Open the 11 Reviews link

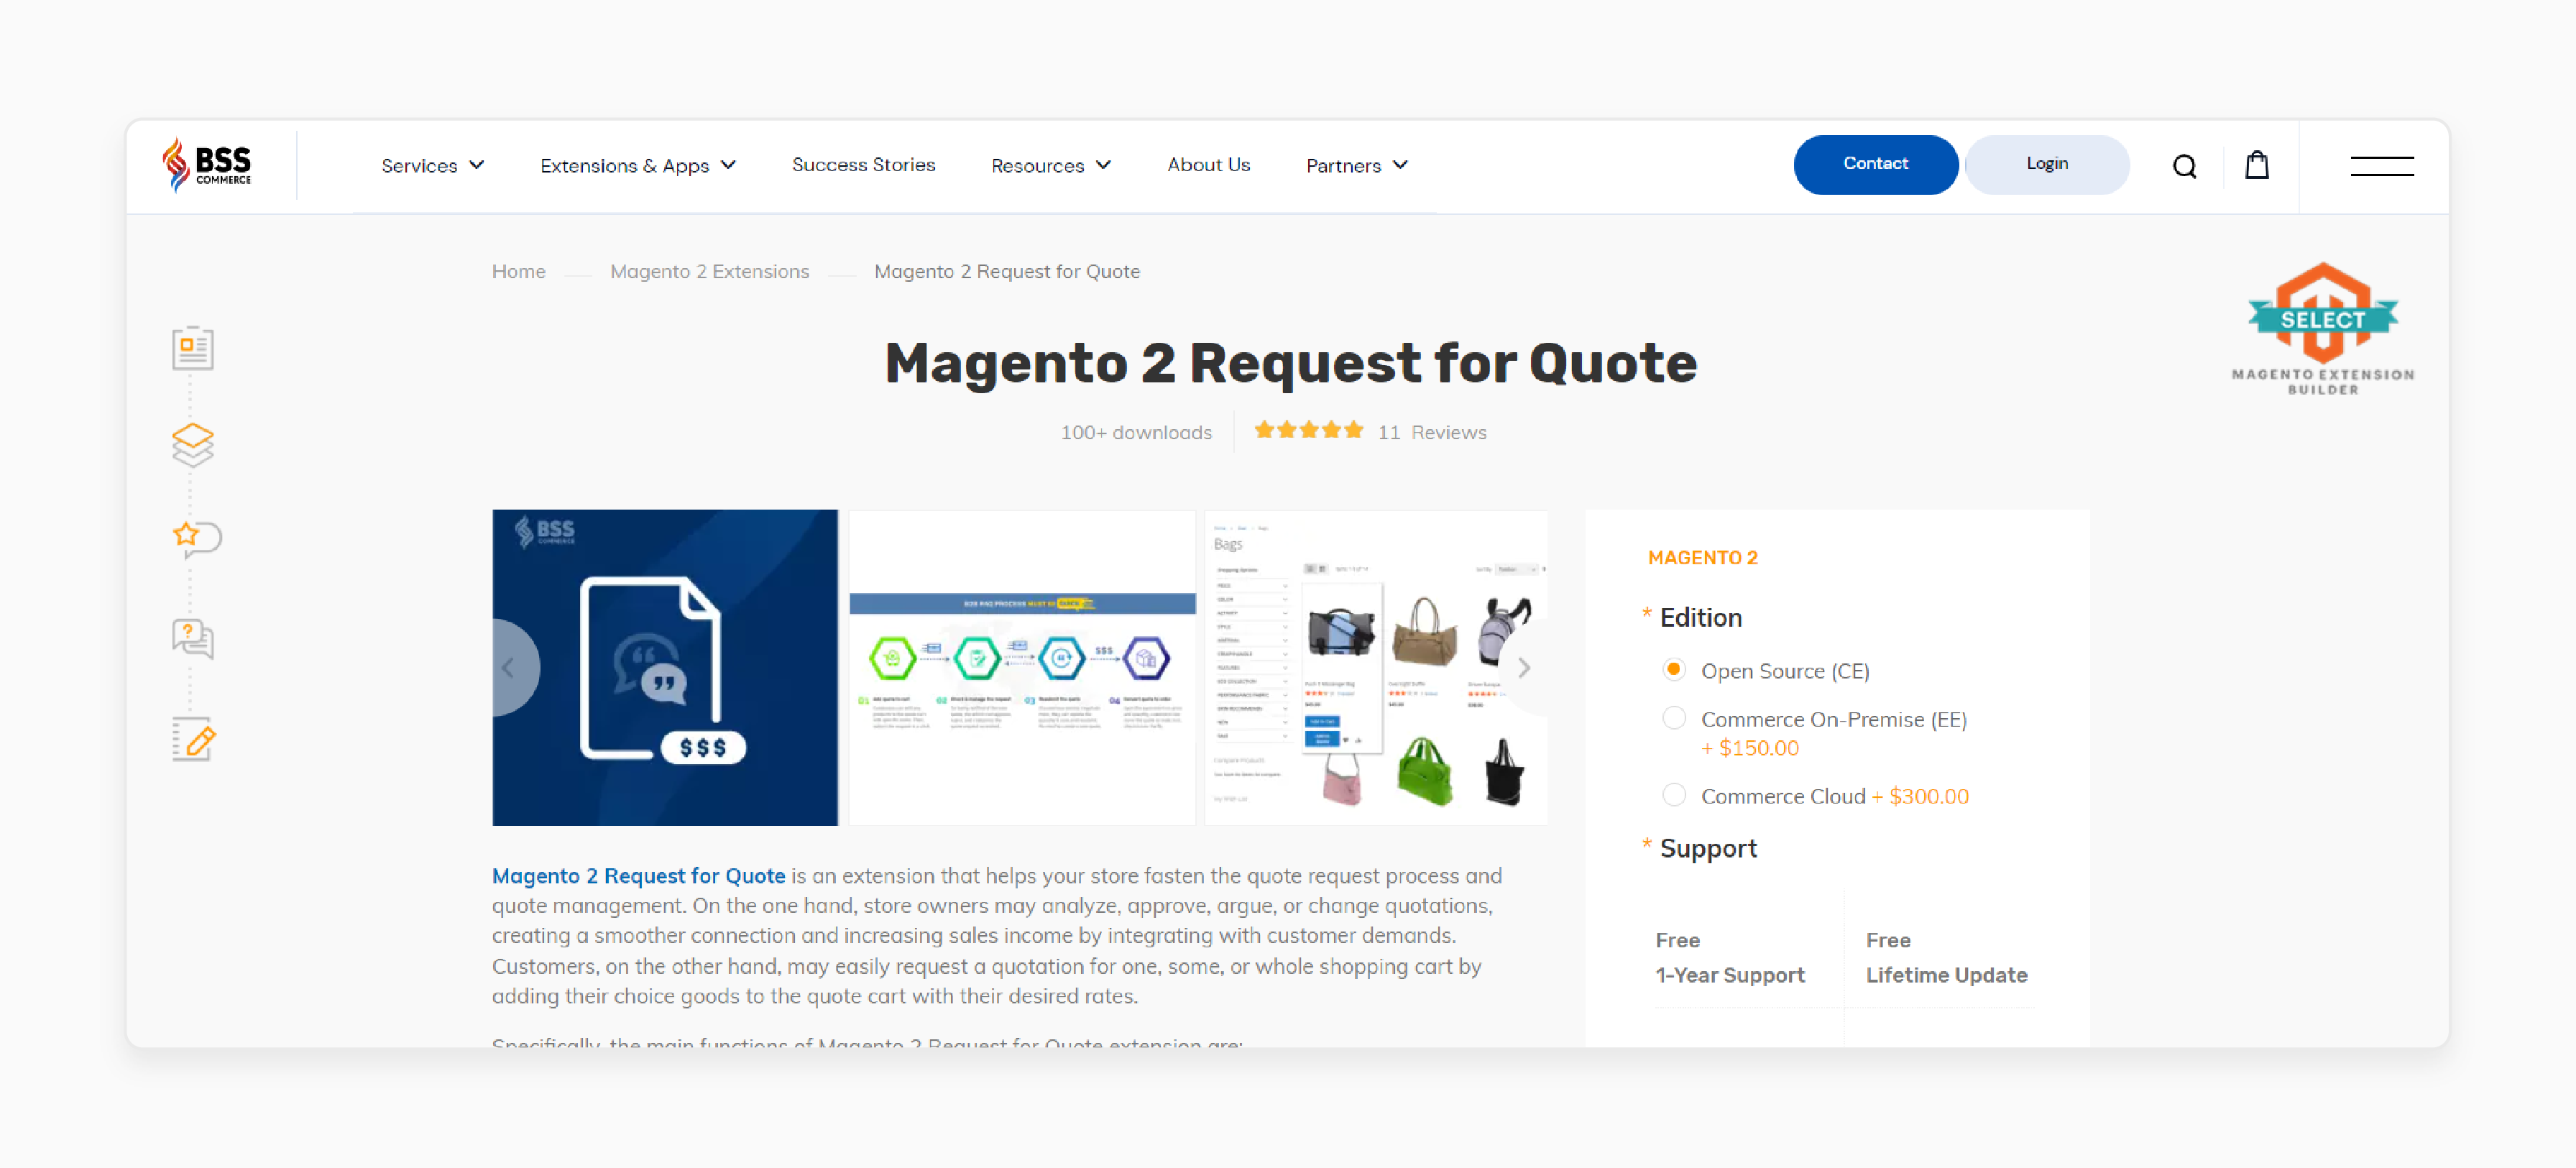(x=1432, y=432)
